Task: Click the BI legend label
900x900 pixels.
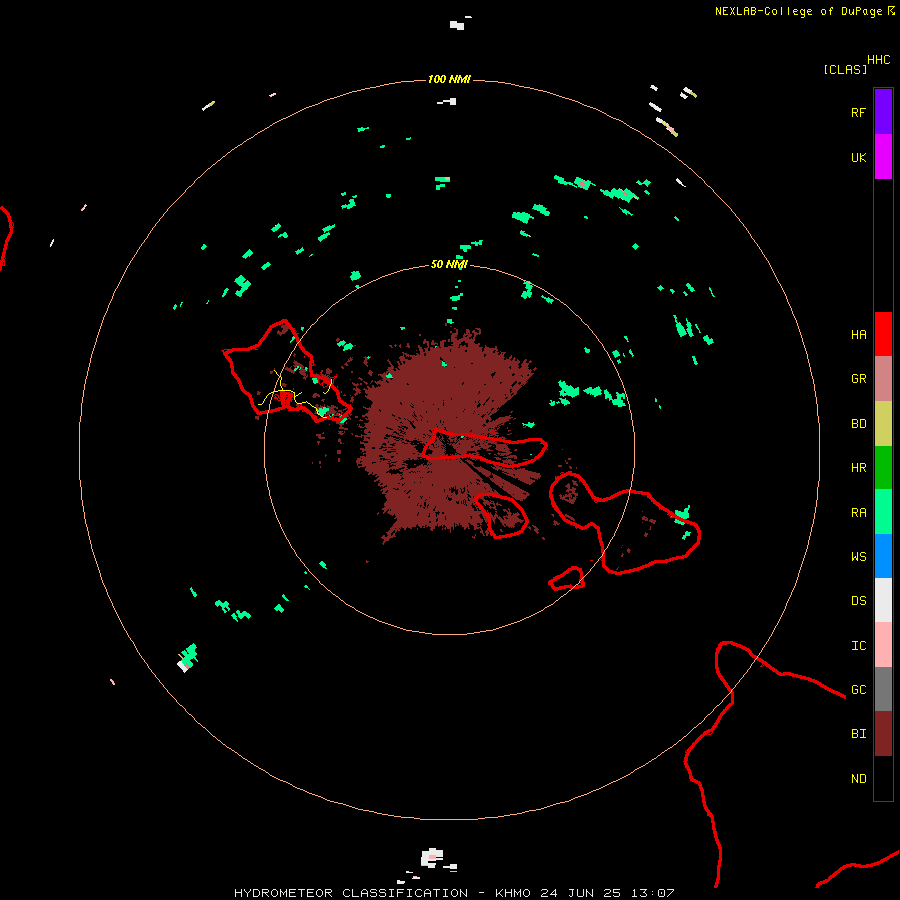Action: tap(858, 734)
